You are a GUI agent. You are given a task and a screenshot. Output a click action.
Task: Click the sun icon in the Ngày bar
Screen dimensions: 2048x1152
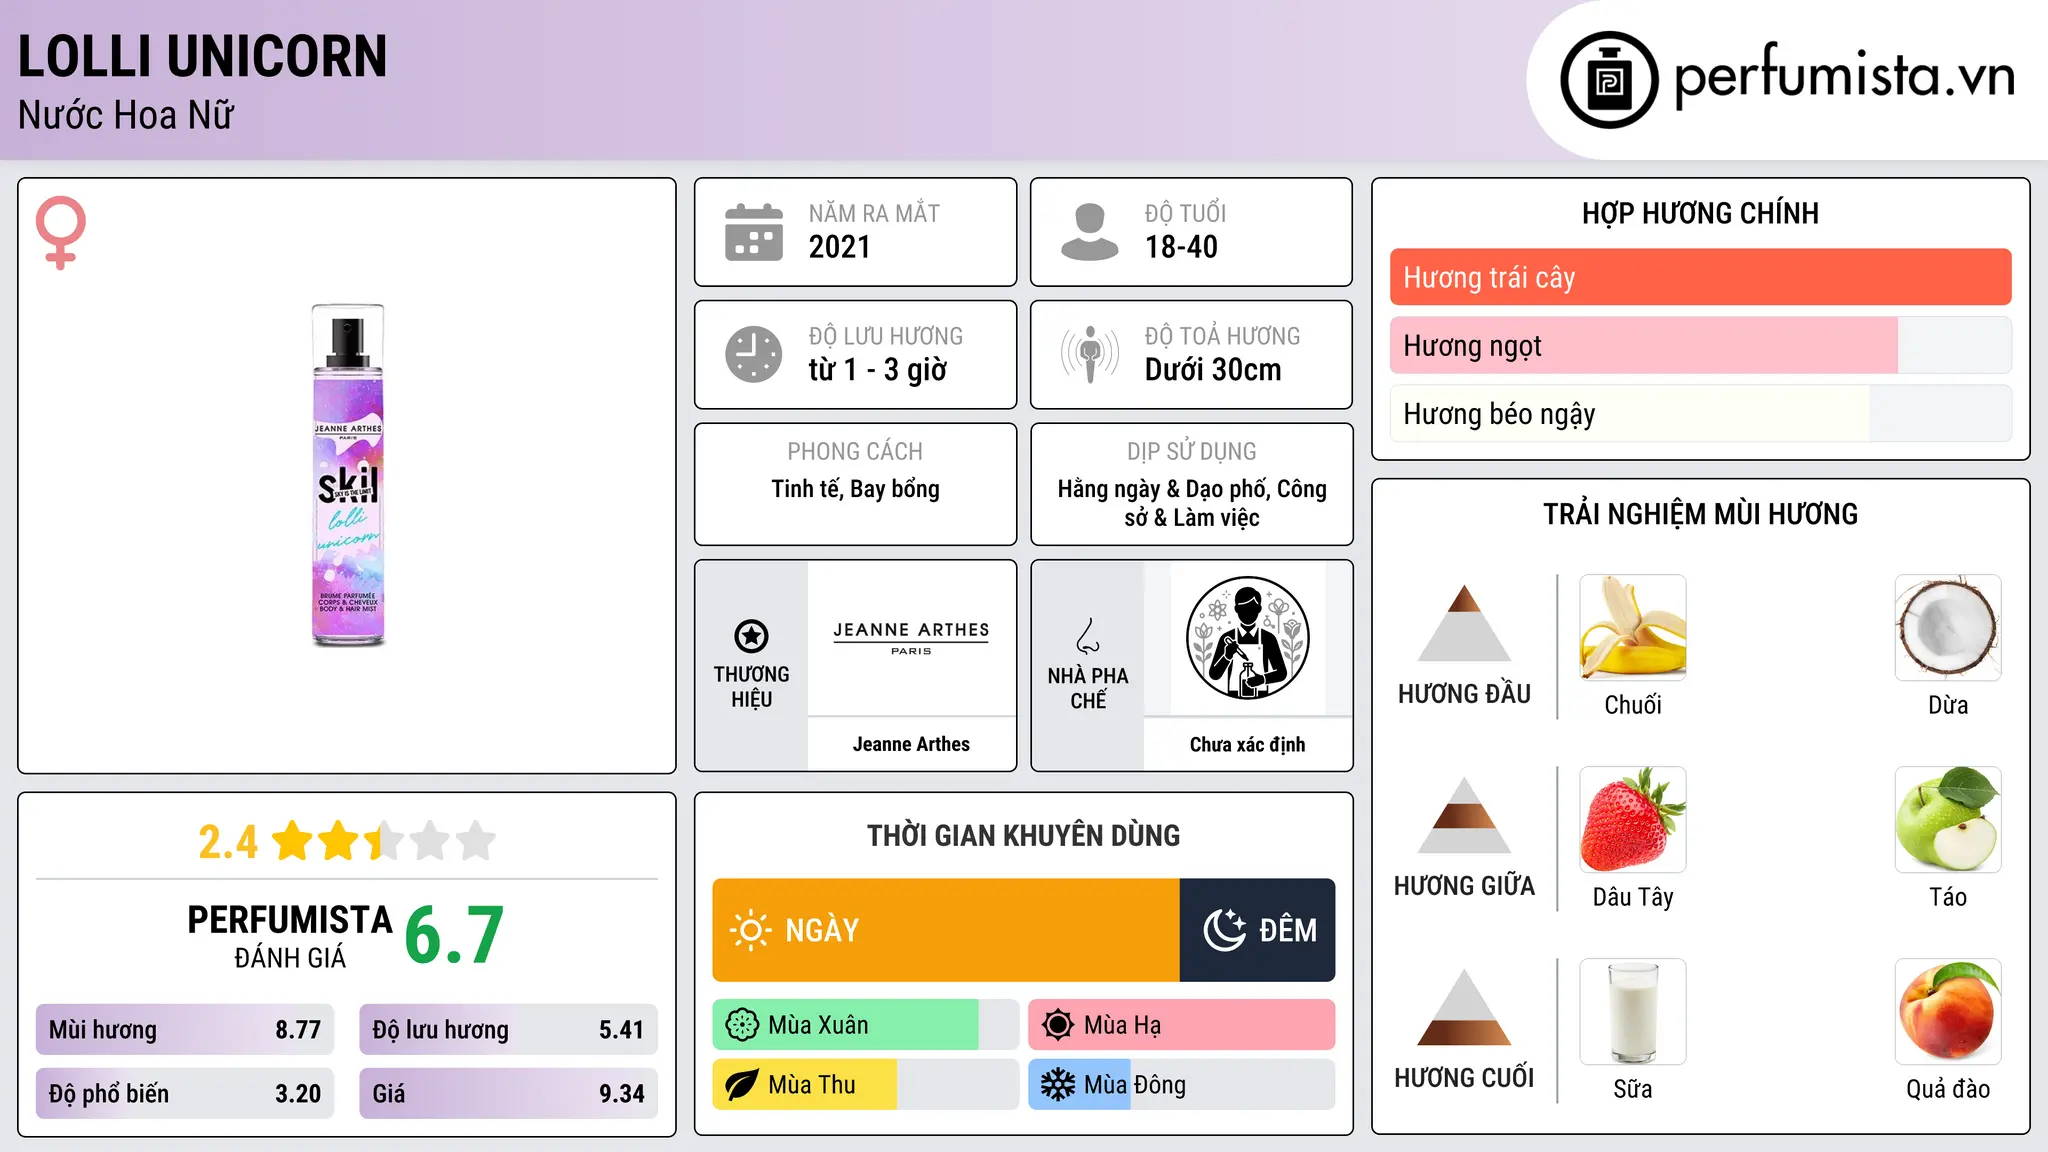coord(751,930)
